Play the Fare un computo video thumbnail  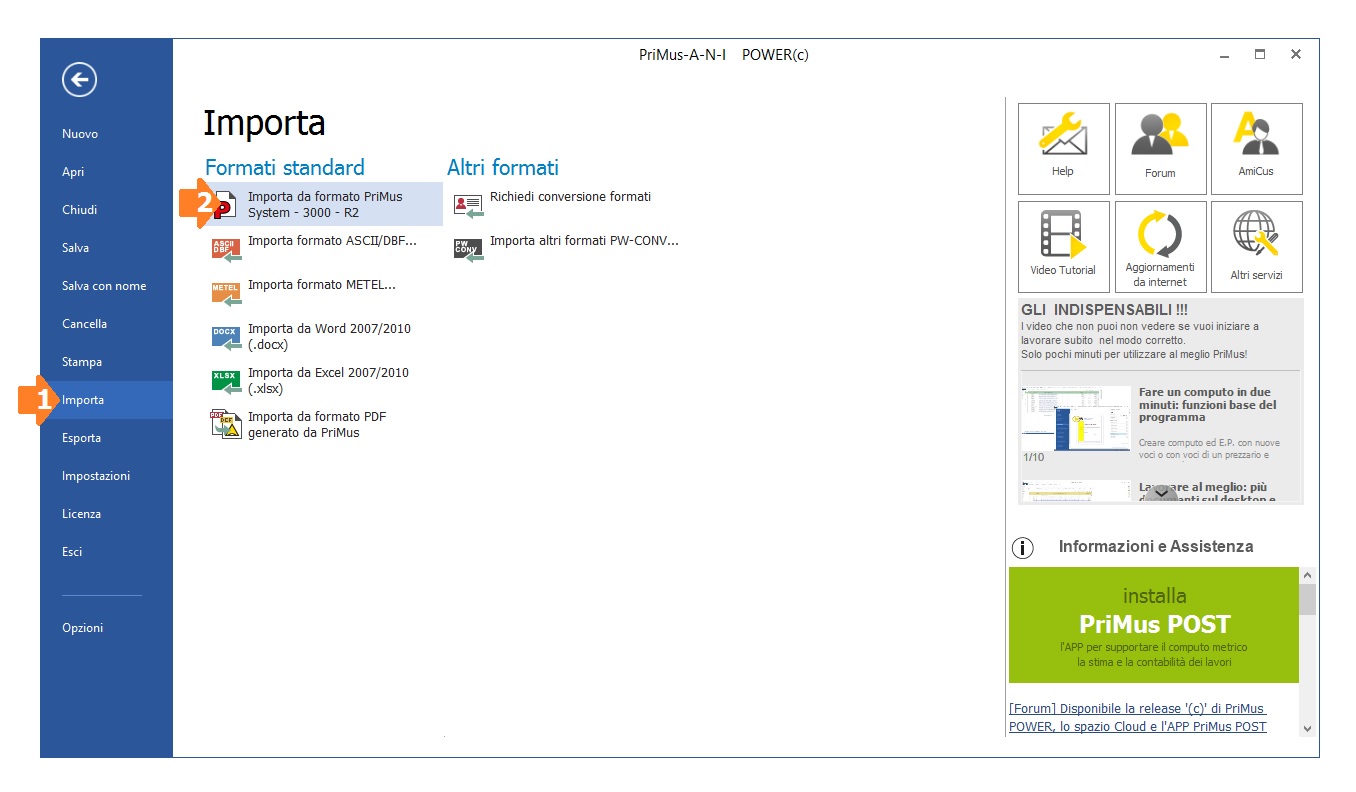[x=1075, y=419]
